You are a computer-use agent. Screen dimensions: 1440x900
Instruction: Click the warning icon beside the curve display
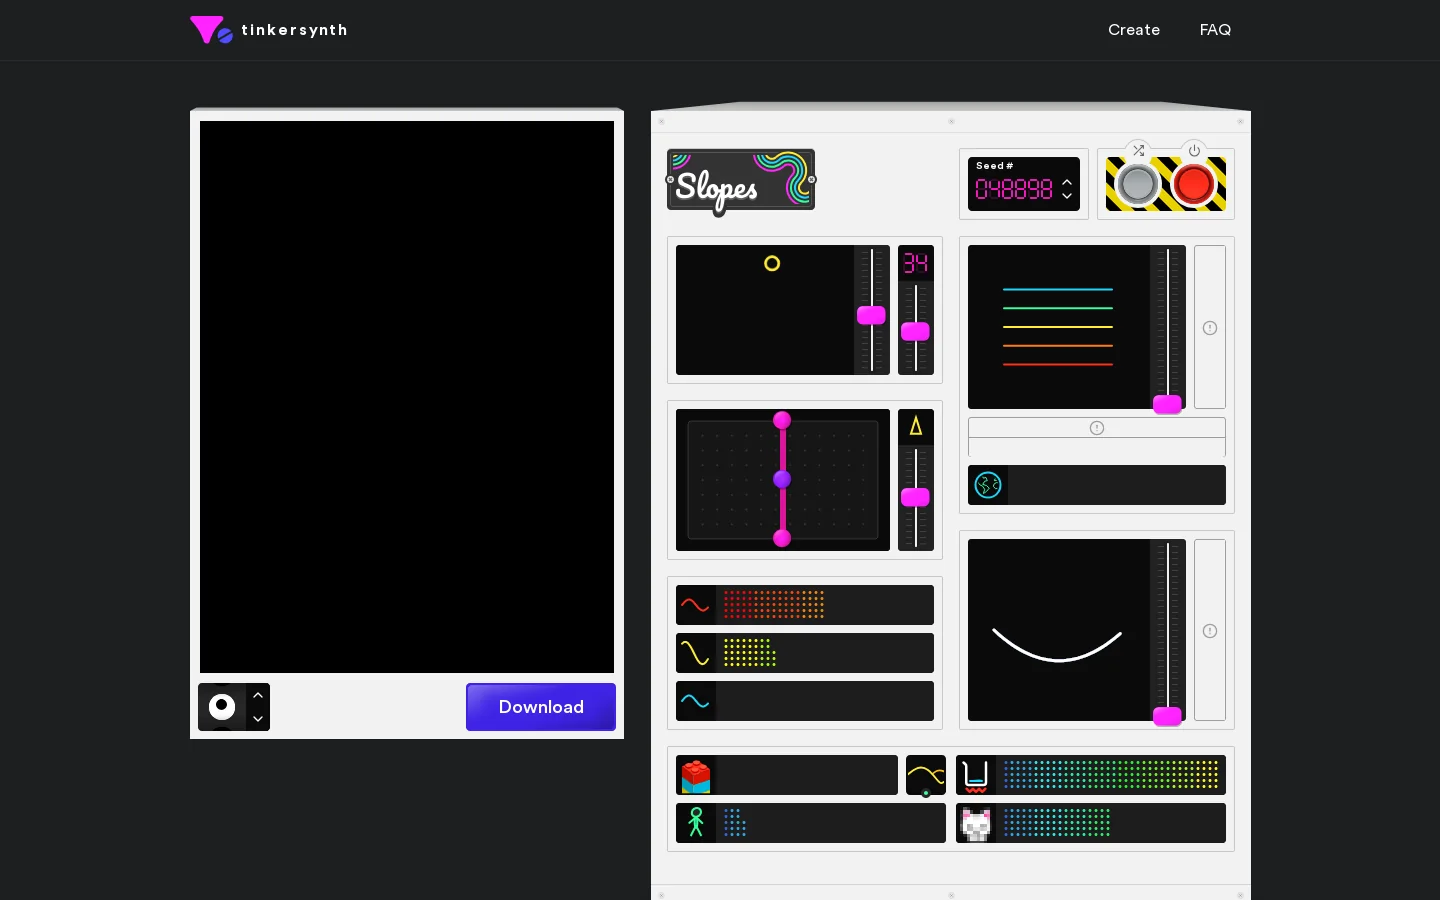pos(1210,631)
